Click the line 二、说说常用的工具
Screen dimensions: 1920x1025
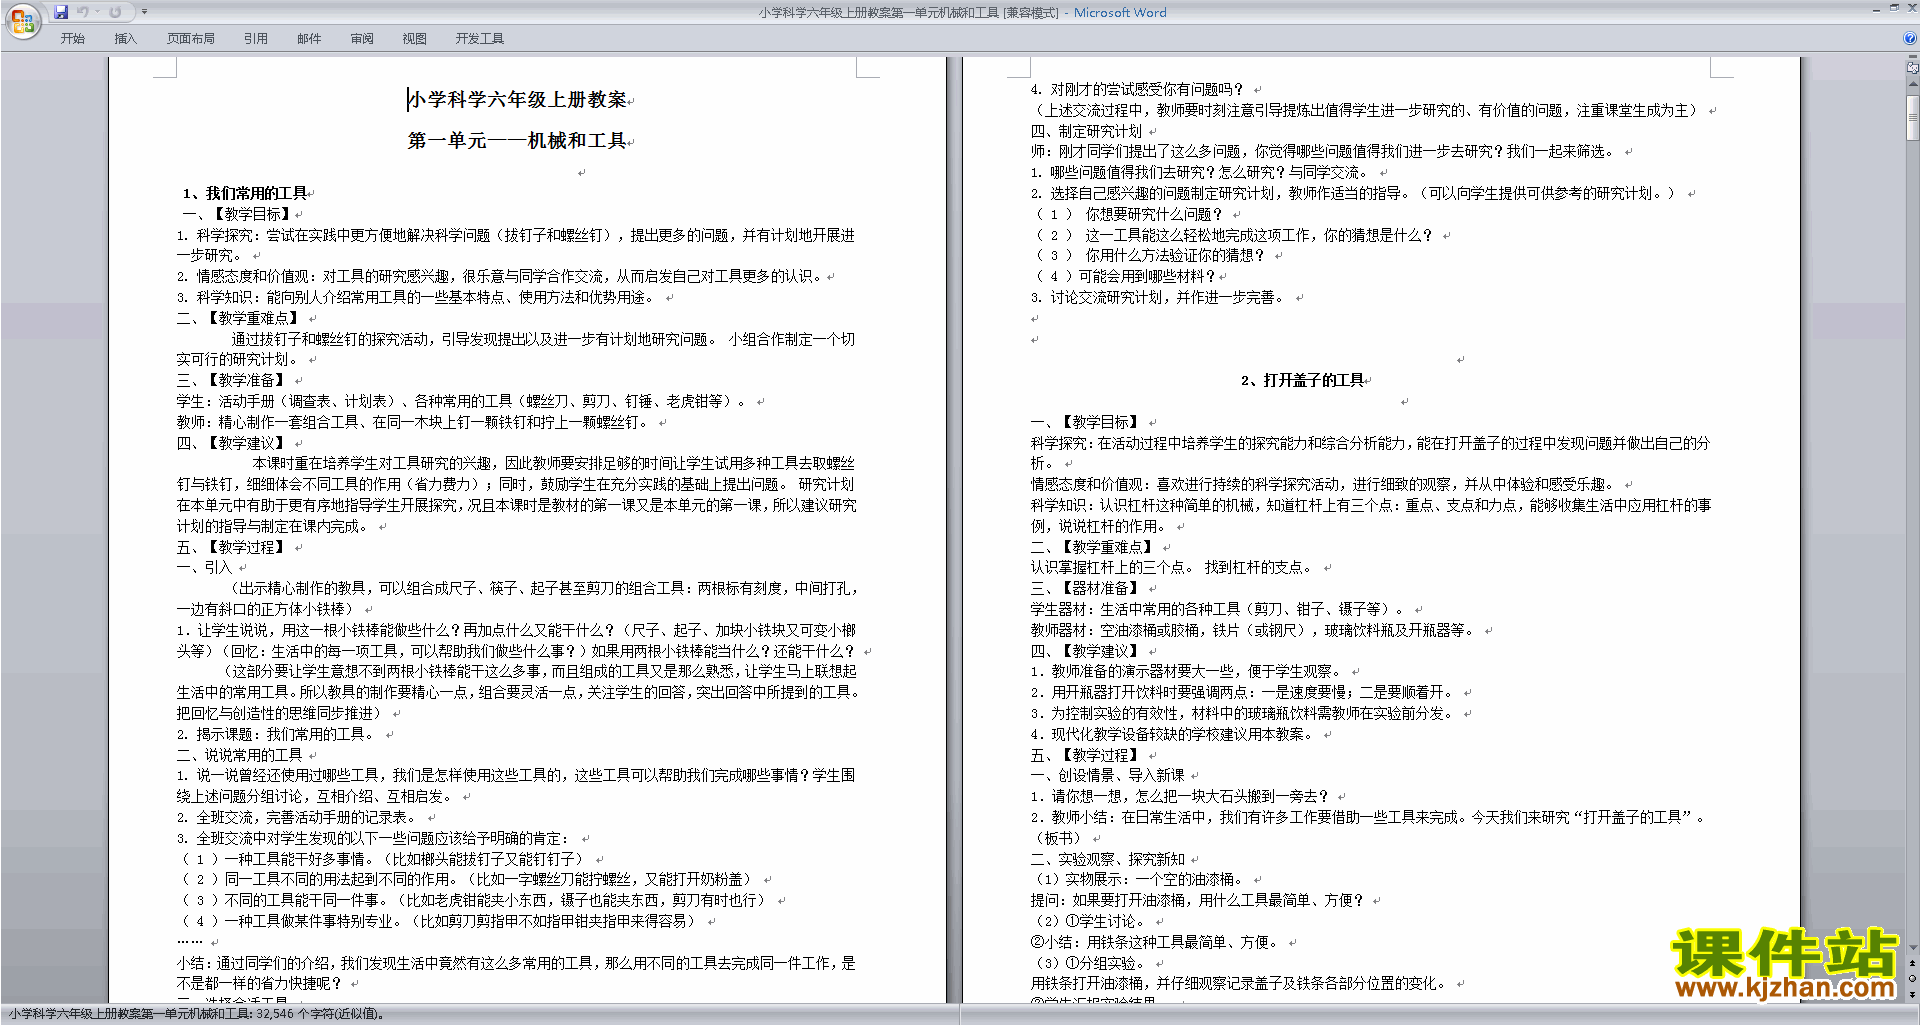coord(240,755)
